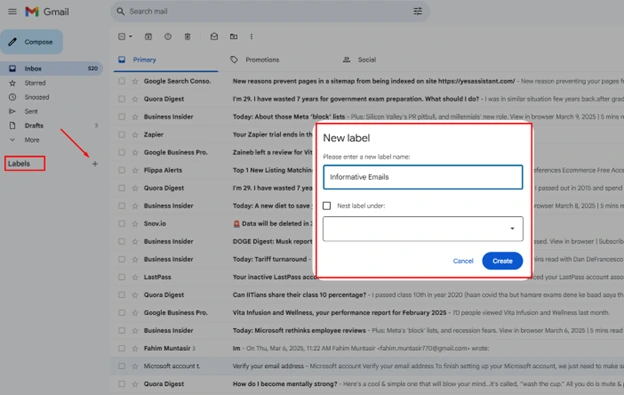Image resolution: width=624 pixels, height=395 pixels.
Task: Click the Compose button
Action: [31, 42]
